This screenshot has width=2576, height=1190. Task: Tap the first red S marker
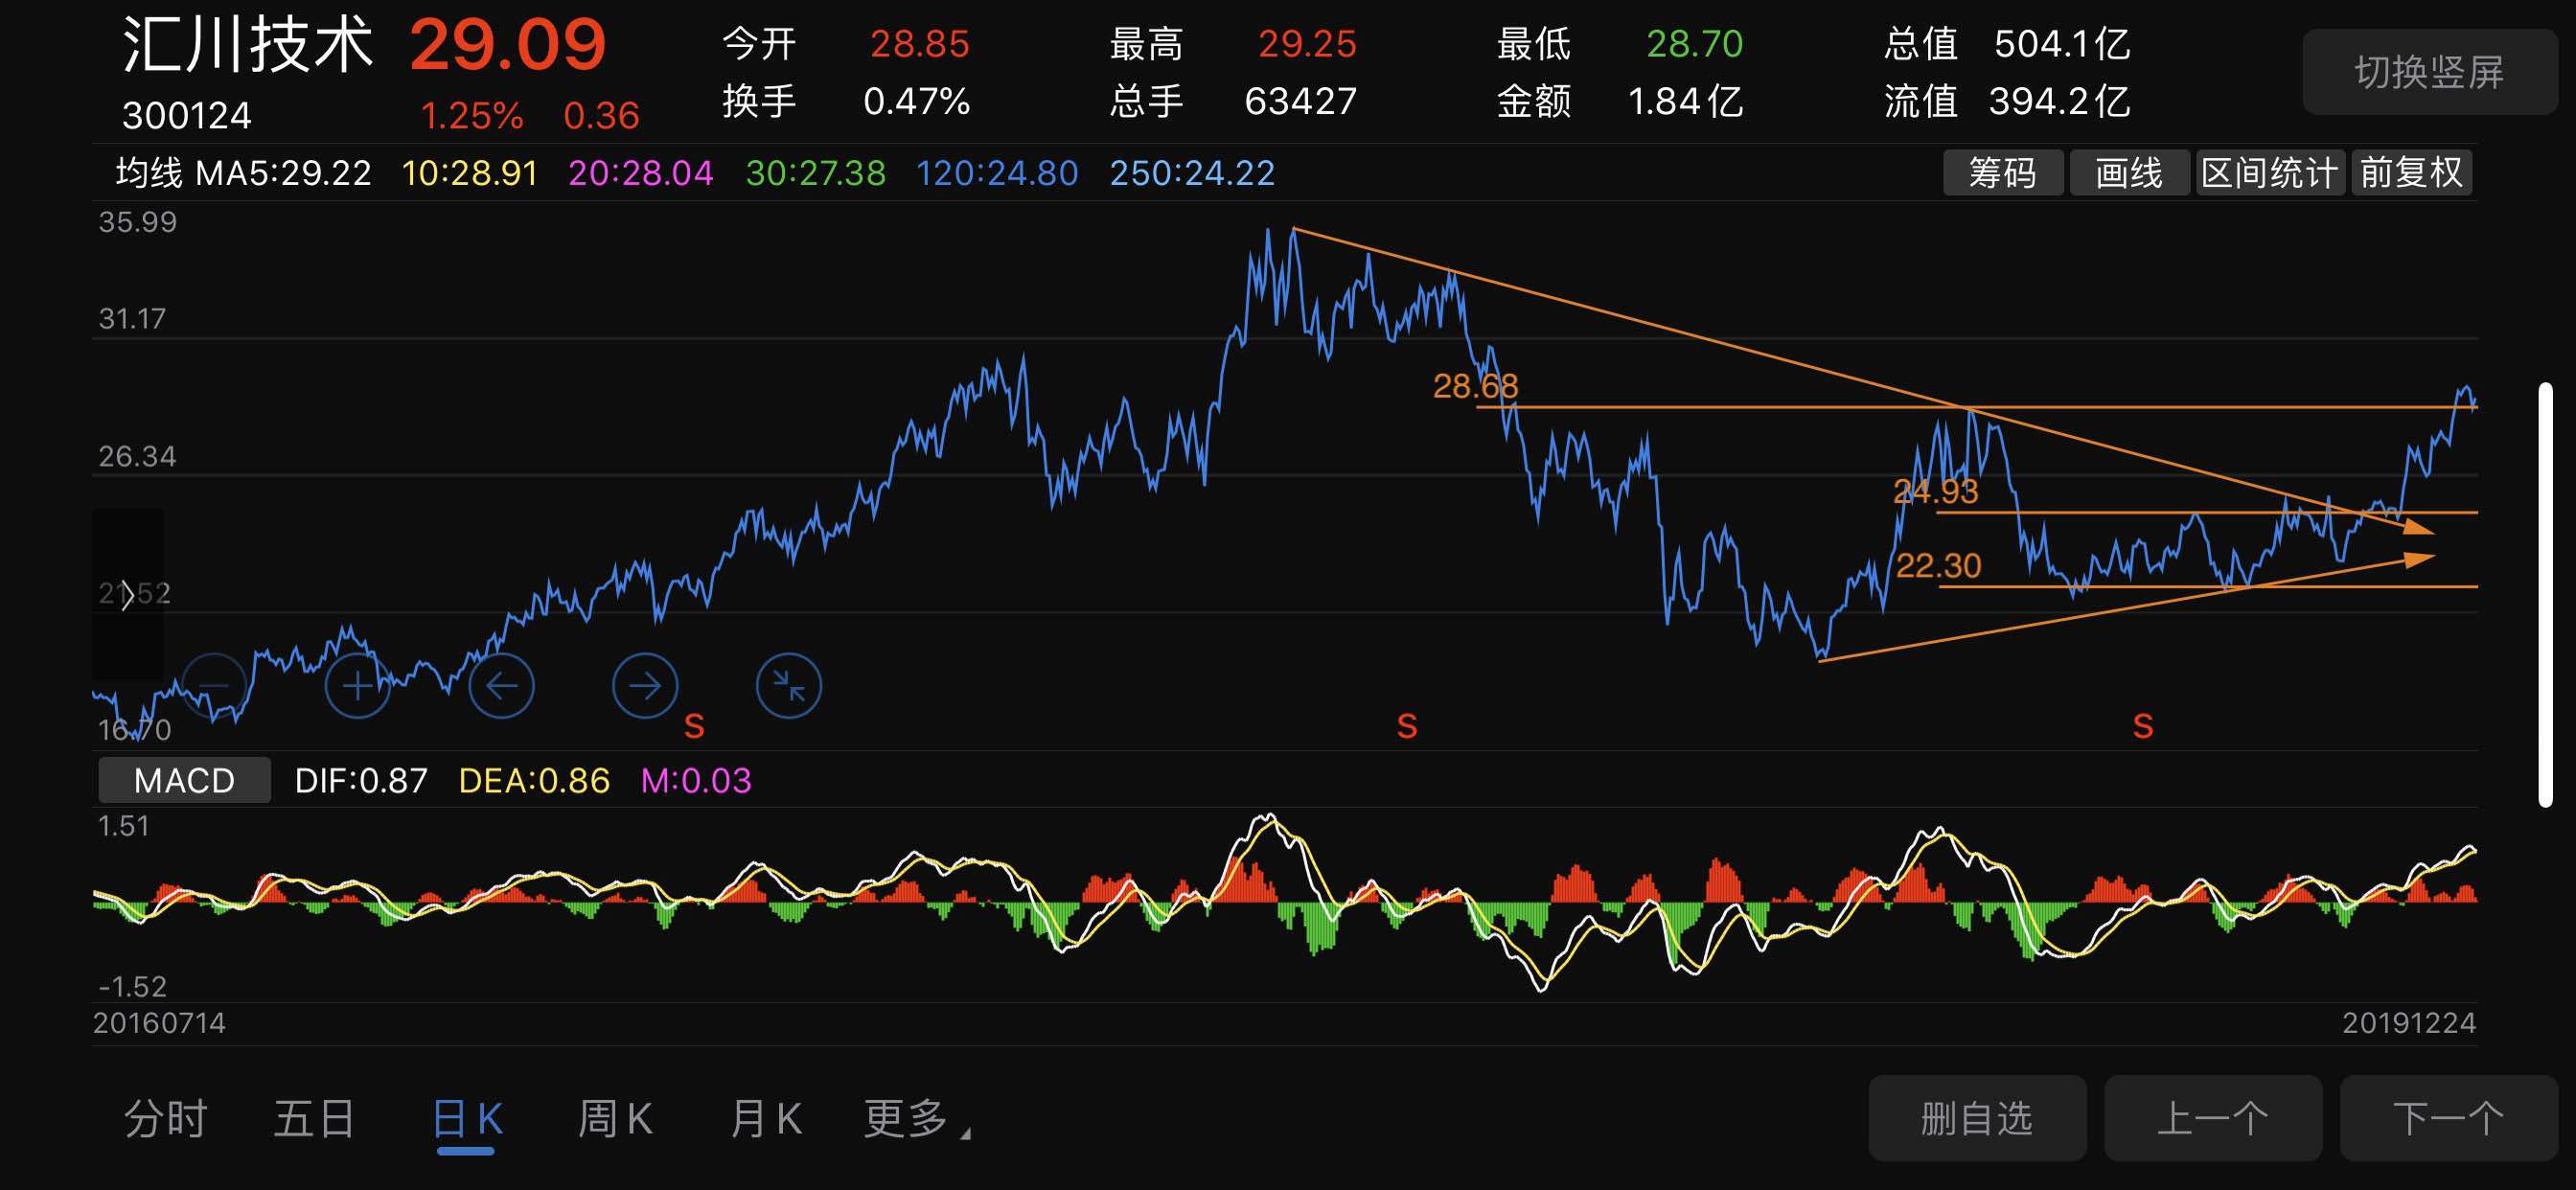pos(694,727)
